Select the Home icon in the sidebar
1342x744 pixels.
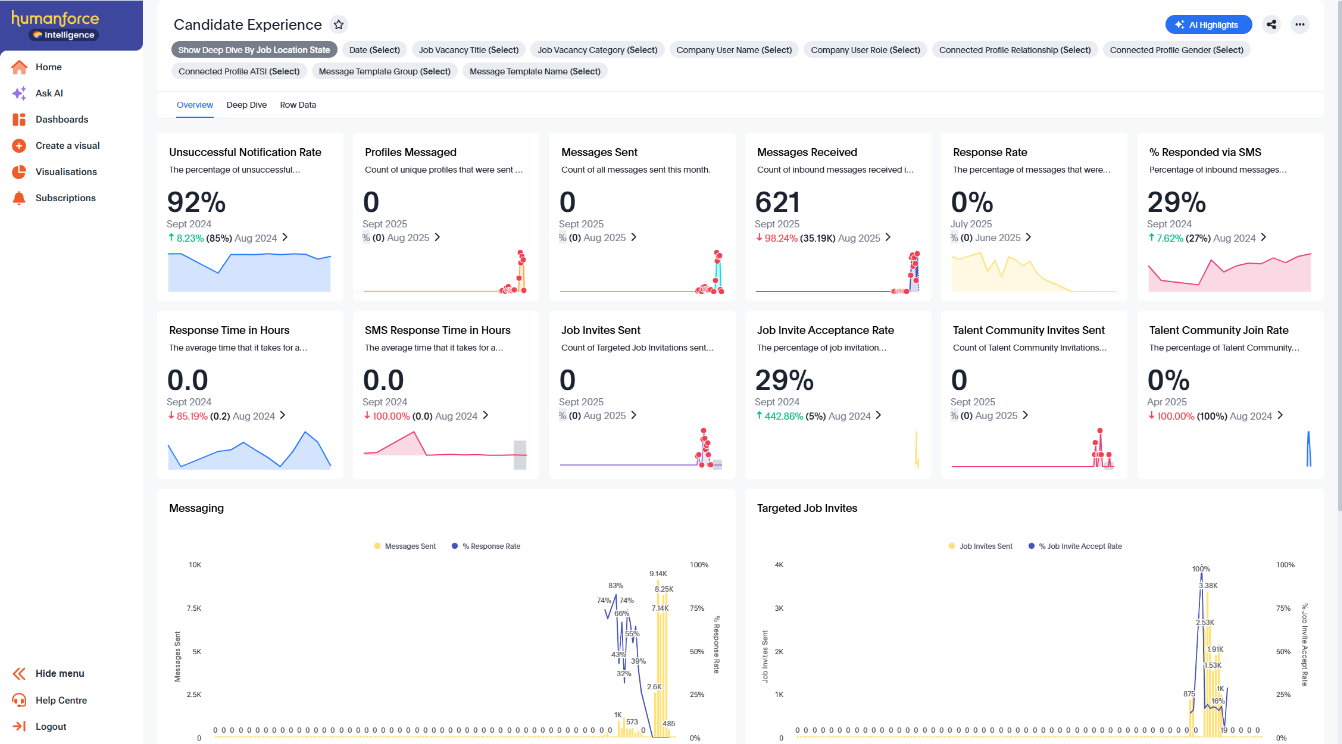click(16, 67)
